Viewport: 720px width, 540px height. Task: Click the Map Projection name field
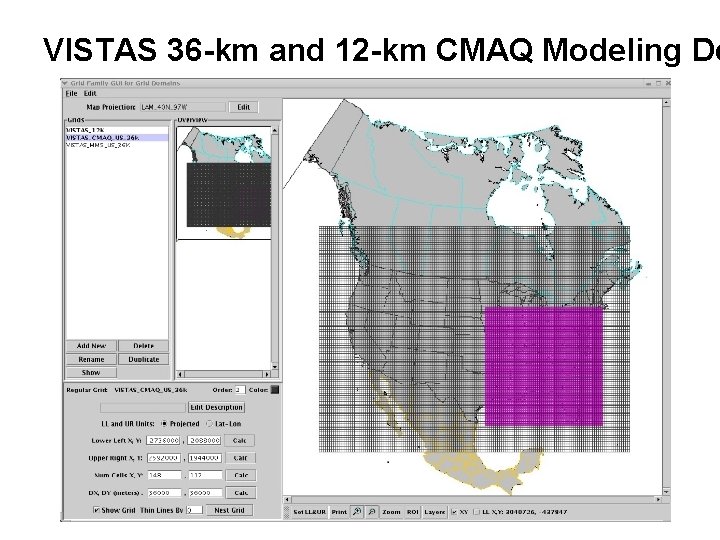pyautogui.click(x=183, y=107)
